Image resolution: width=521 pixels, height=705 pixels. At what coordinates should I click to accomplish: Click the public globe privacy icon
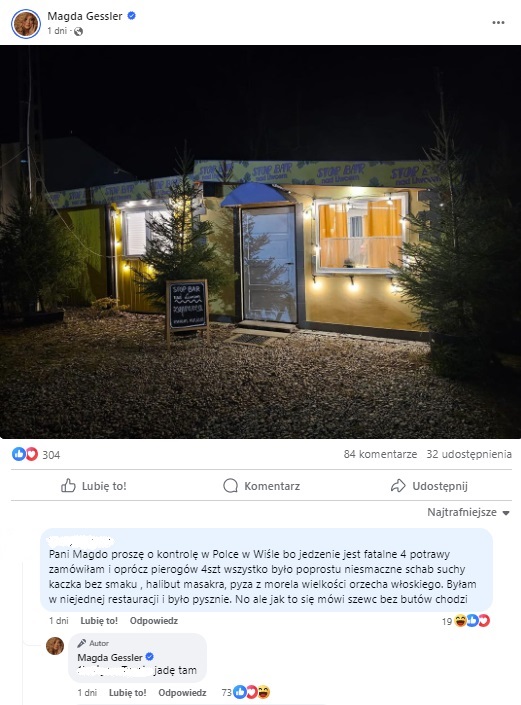pyautogui.click(x=78, y=31)
